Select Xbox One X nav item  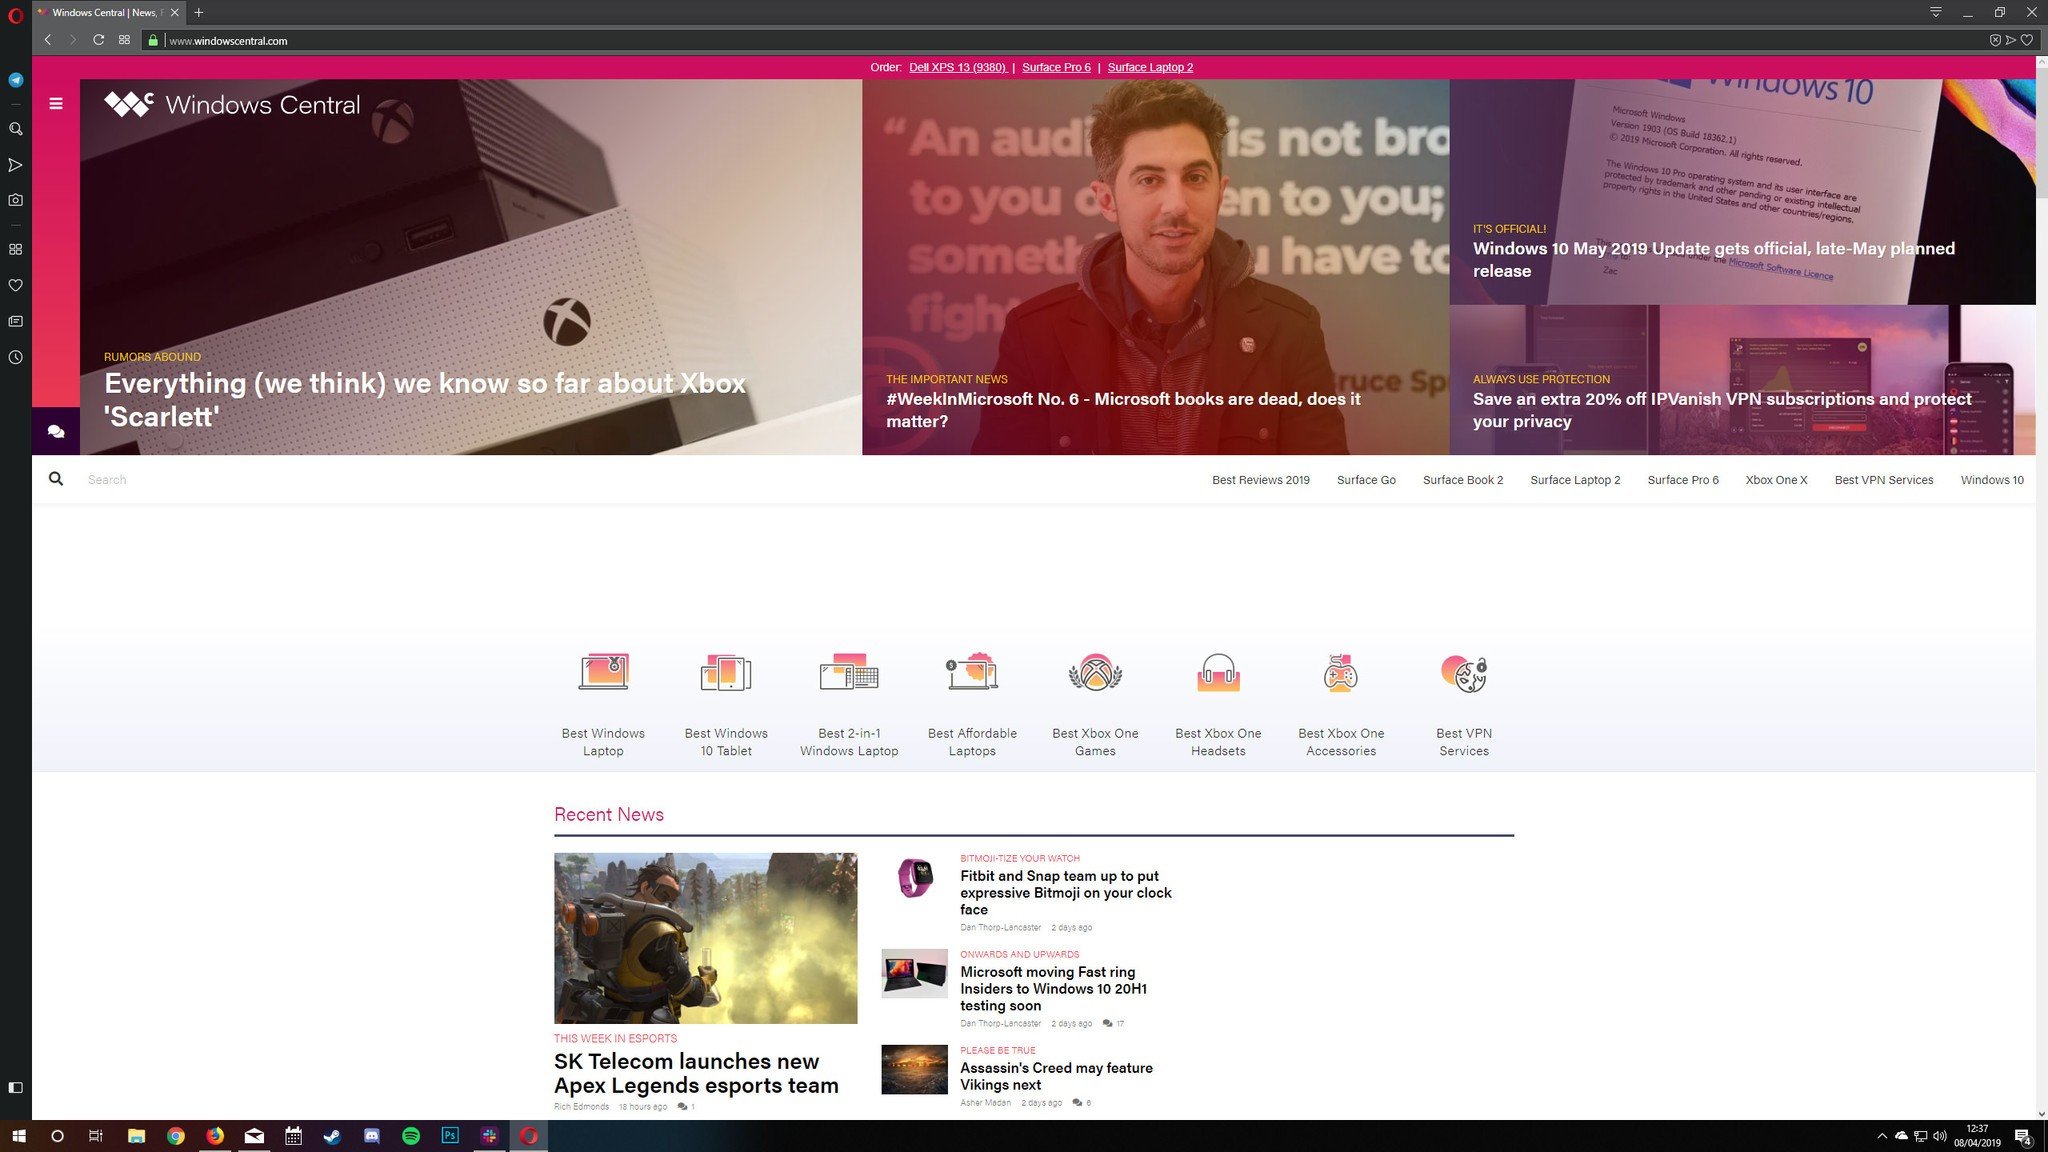(x=1776, y=480)
